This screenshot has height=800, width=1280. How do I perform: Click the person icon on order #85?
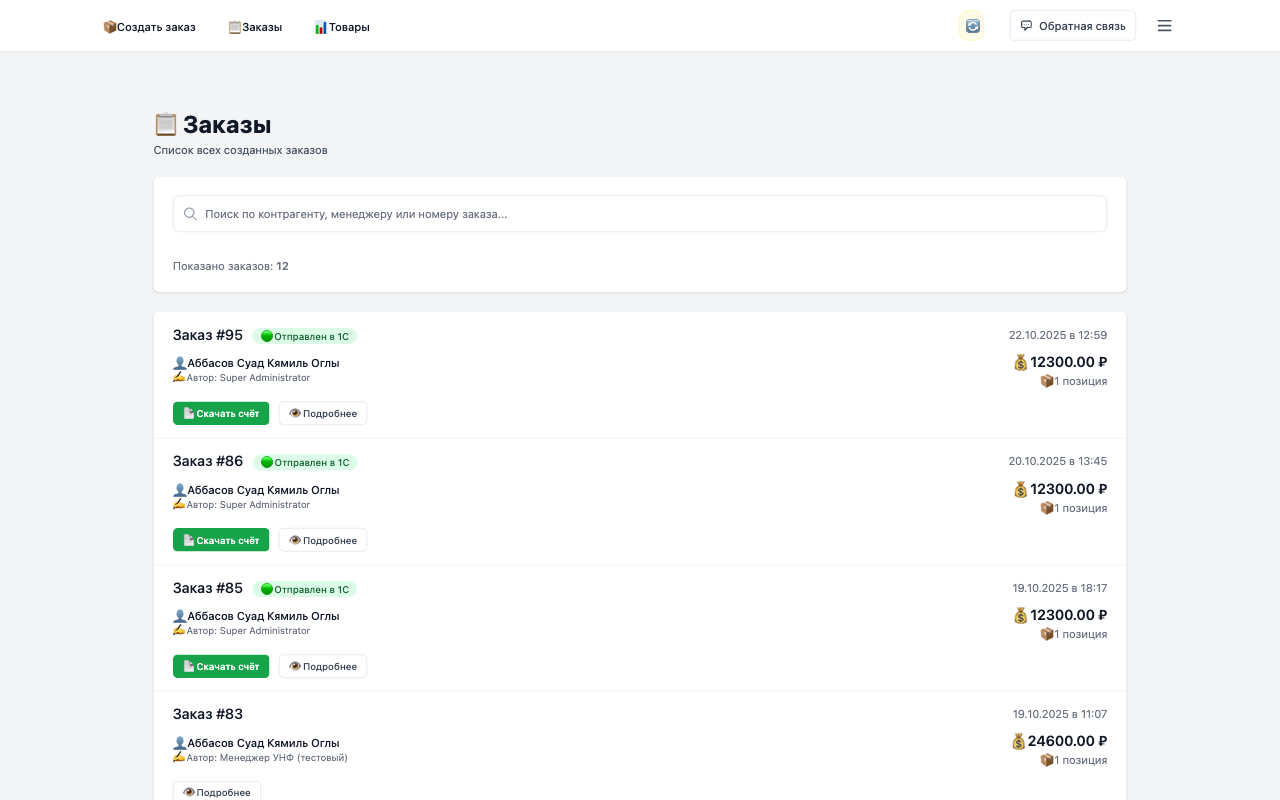[180, 616]
